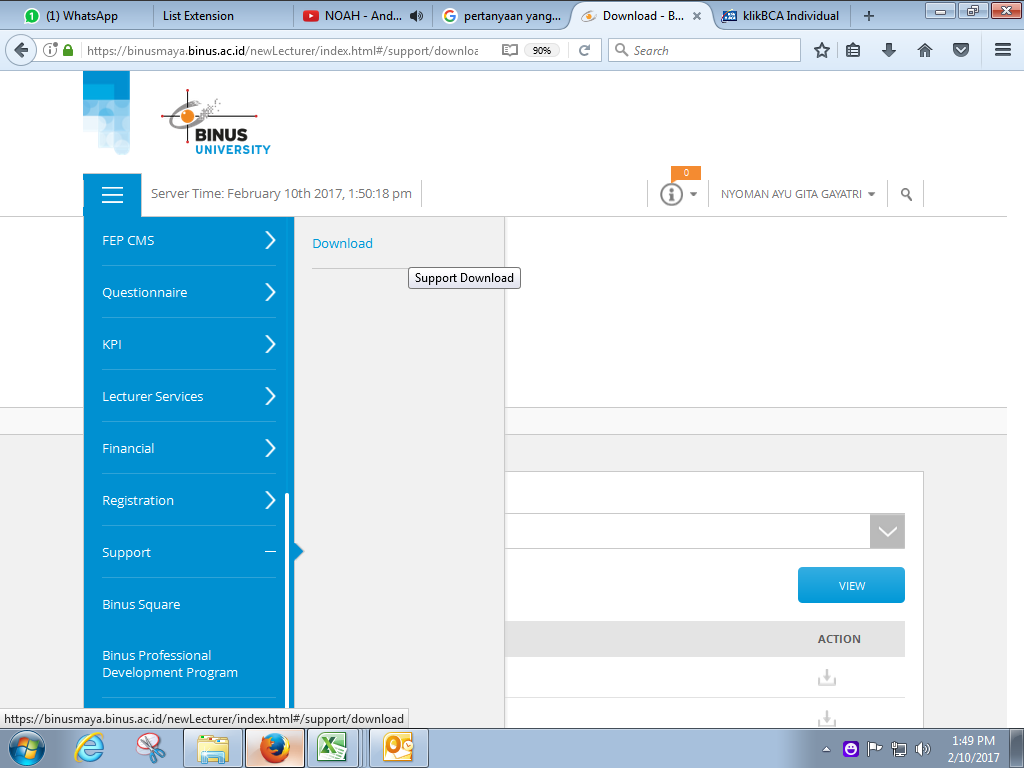Click the hamburger menu icon beside Server Time
Viewport: 1024px width, 768px height.
112,195
